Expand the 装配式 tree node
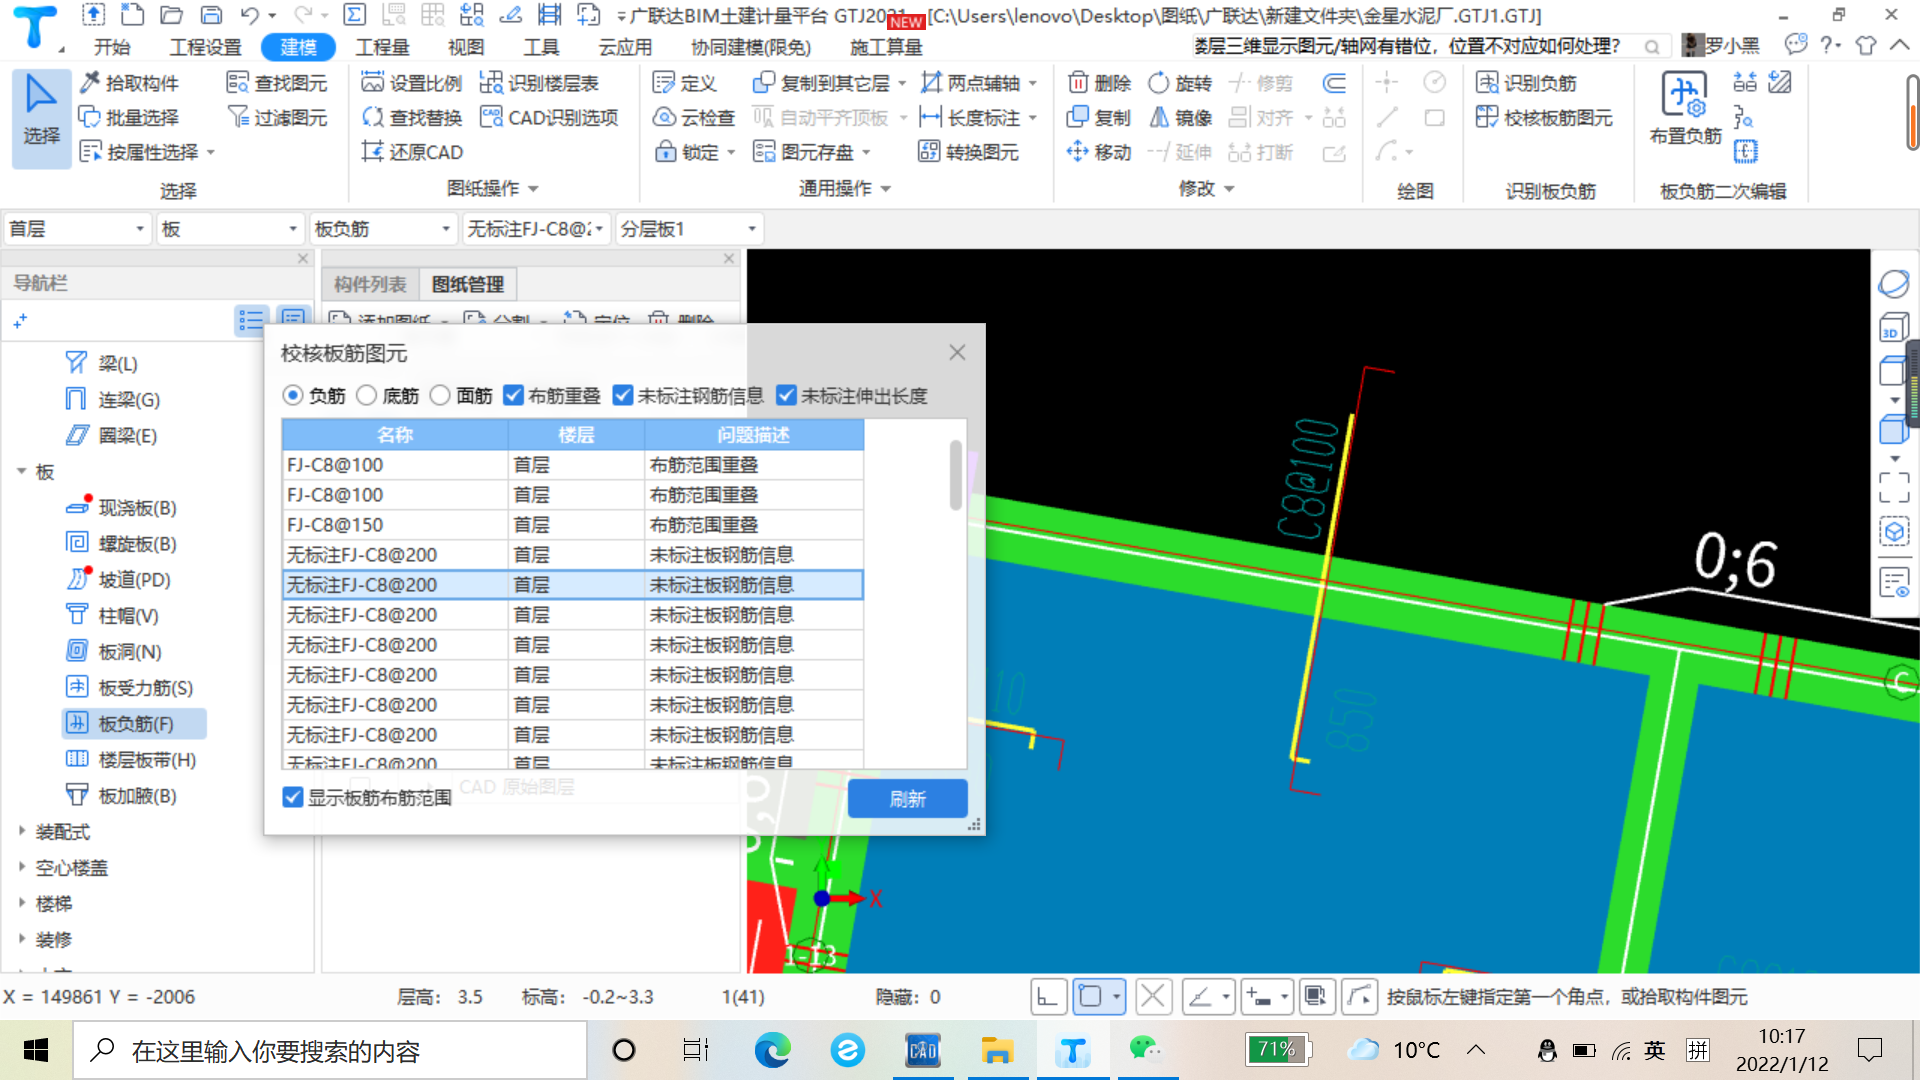The height and width of the screenshot is (1080, 1920). coord(21,831)
